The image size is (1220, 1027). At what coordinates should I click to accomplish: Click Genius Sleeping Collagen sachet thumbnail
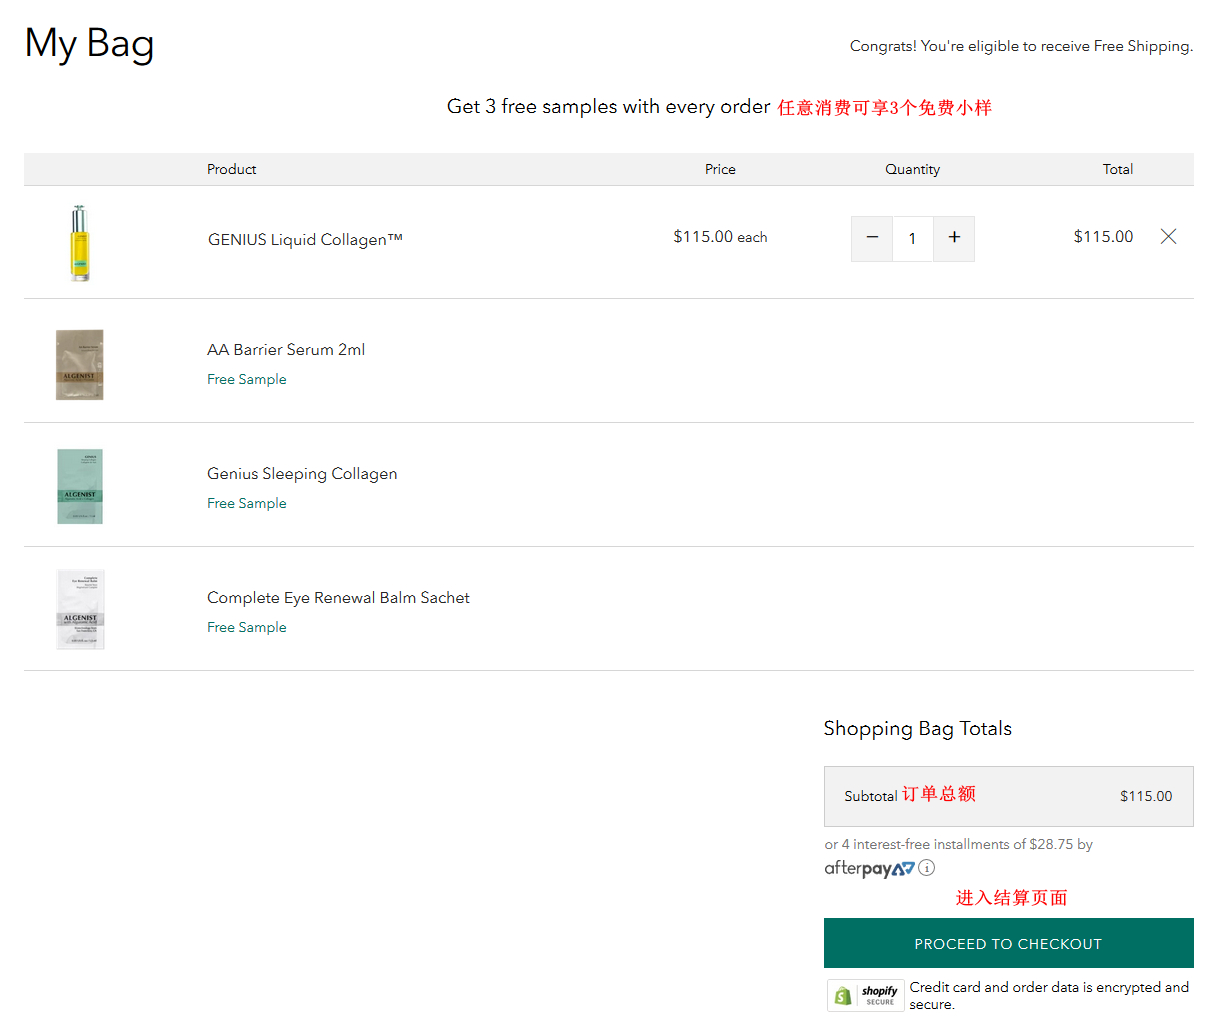[80, 486]
